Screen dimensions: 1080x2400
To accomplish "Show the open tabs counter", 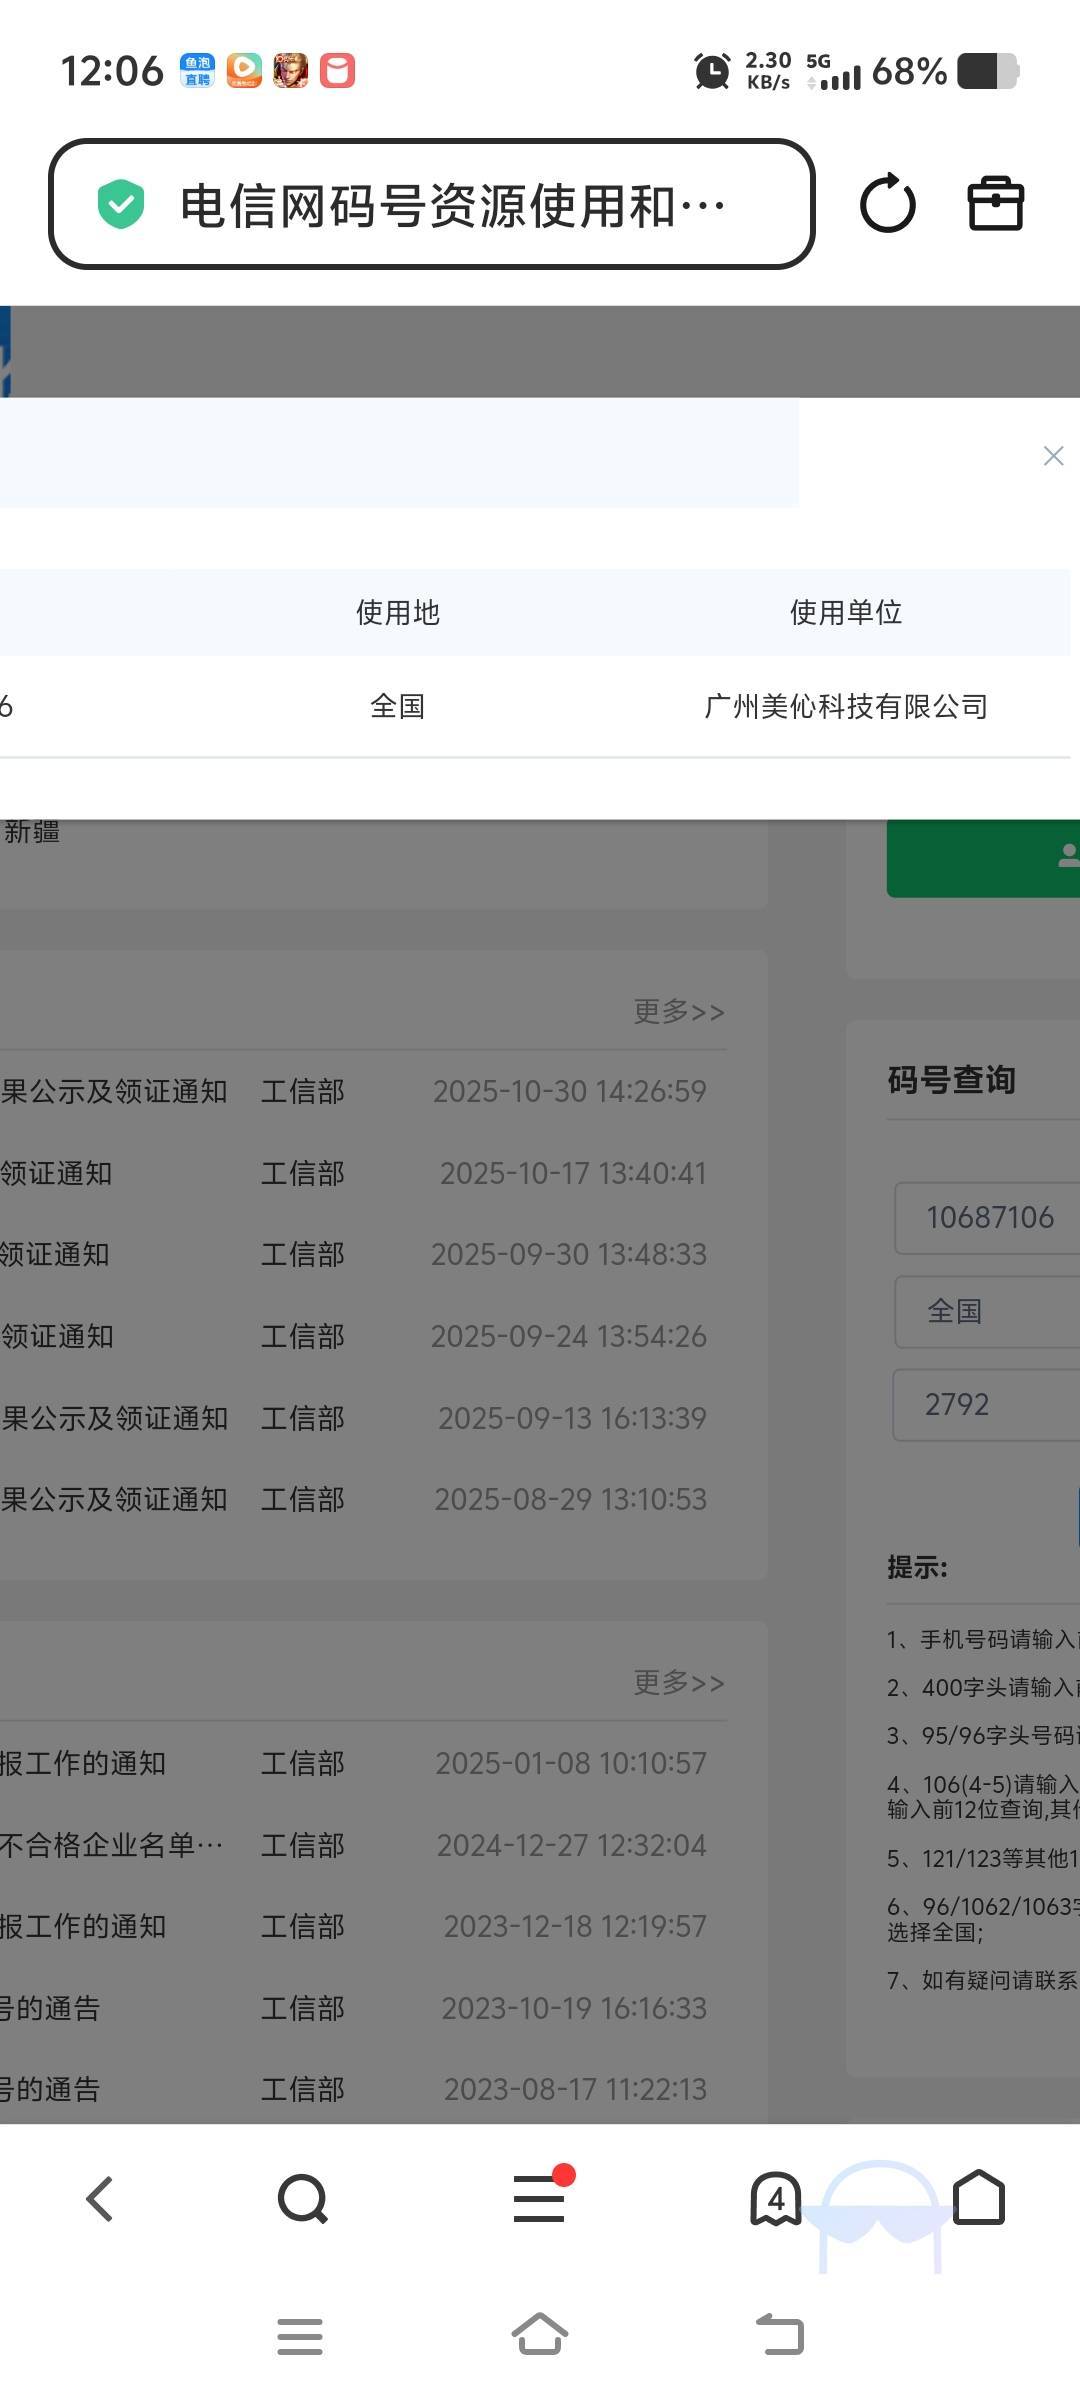I will [776, 2199].
